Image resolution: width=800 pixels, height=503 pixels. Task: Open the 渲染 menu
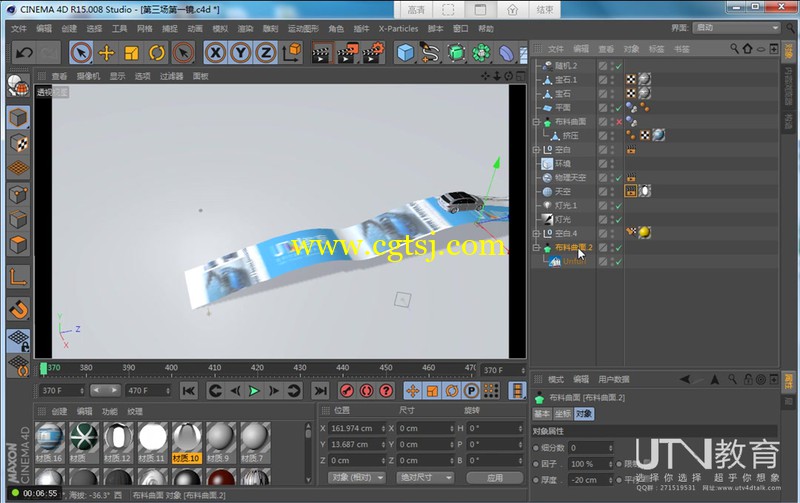(245, 29)
